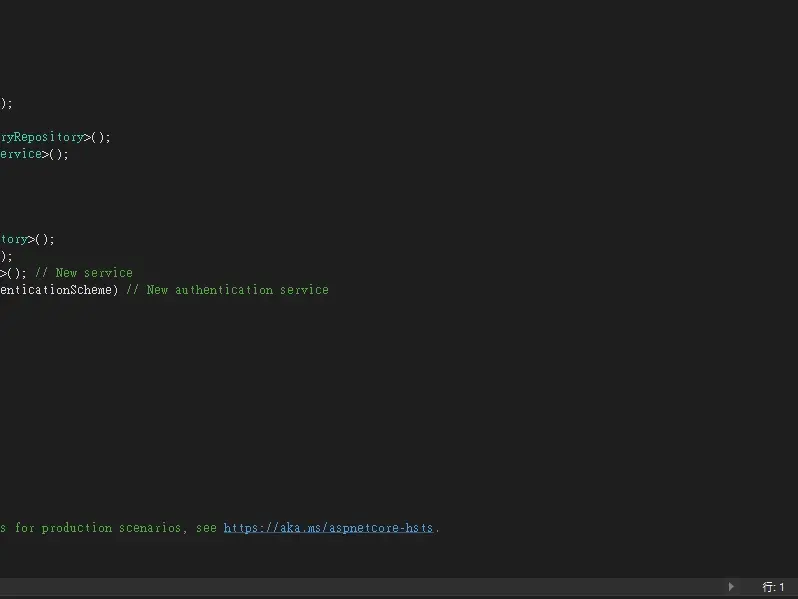The height and width of the screenshot is (599, 798).
Task: Click the period after the hsts link
Action: point(437,528)
